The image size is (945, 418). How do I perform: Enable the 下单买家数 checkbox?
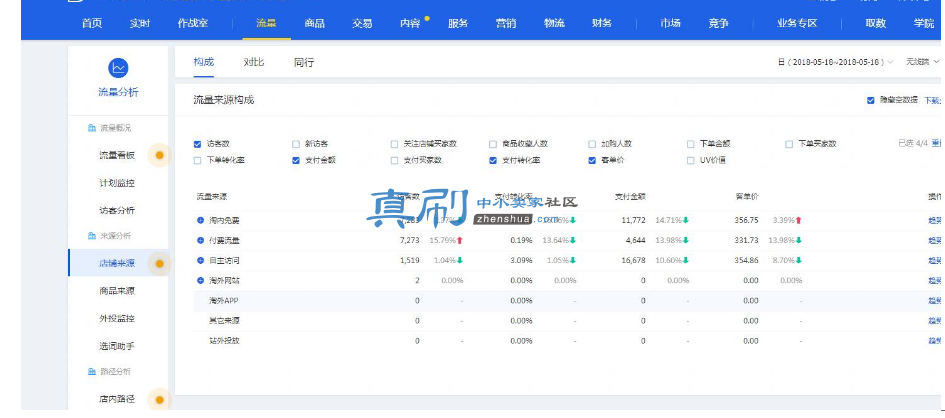coord(789,144)
